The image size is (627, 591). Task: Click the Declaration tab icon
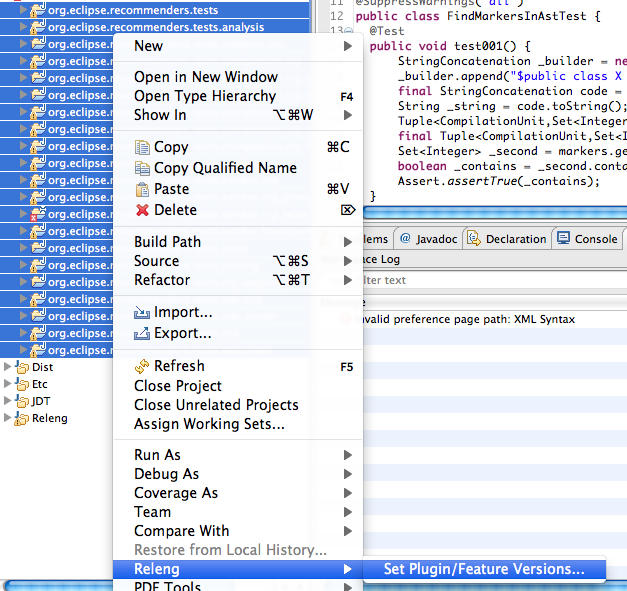(474, 238)
